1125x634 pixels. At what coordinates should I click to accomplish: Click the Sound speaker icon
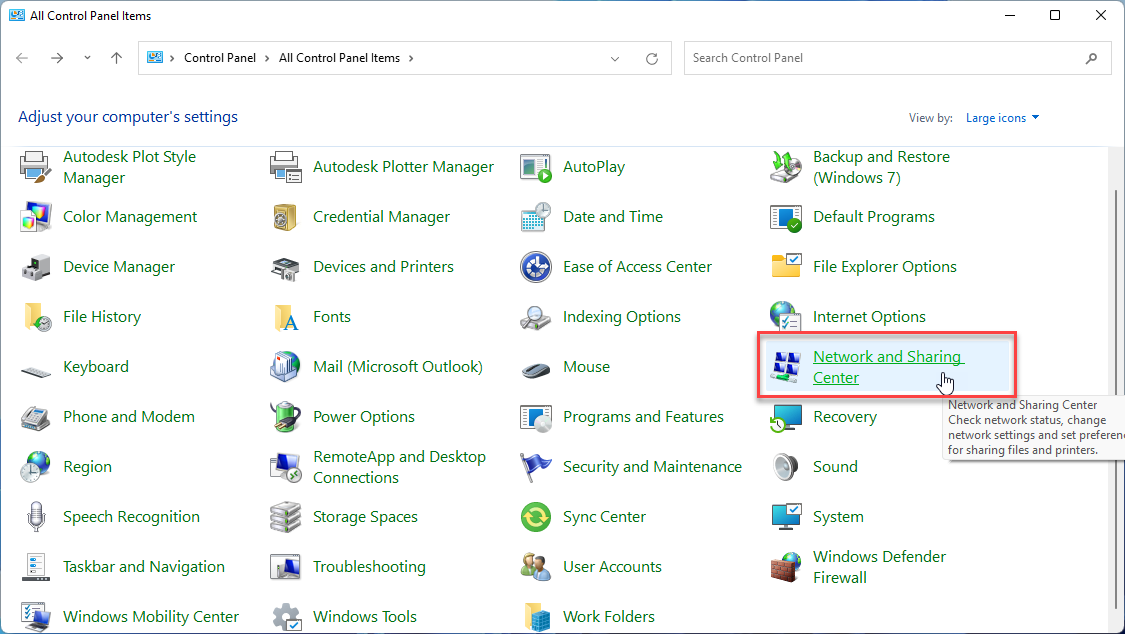coord(786,467)
